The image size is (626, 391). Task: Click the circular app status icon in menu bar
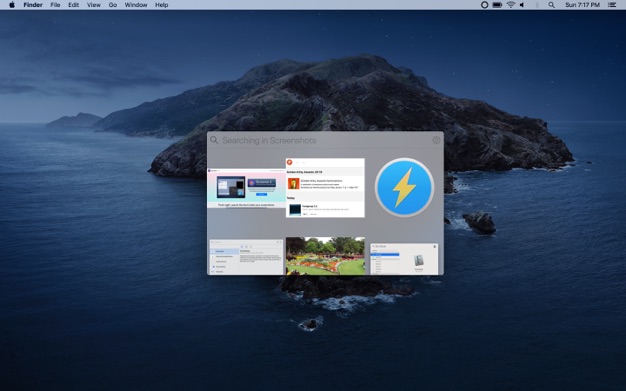tap(484, 5)
